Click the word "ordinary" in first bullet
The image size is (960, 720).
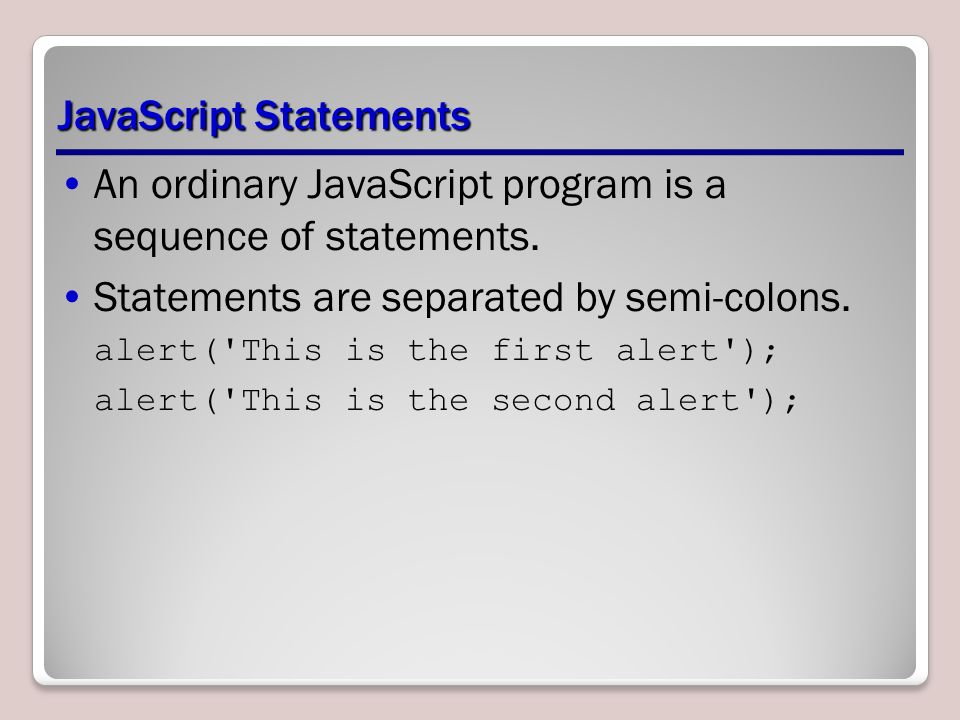[x=223, y=187]
